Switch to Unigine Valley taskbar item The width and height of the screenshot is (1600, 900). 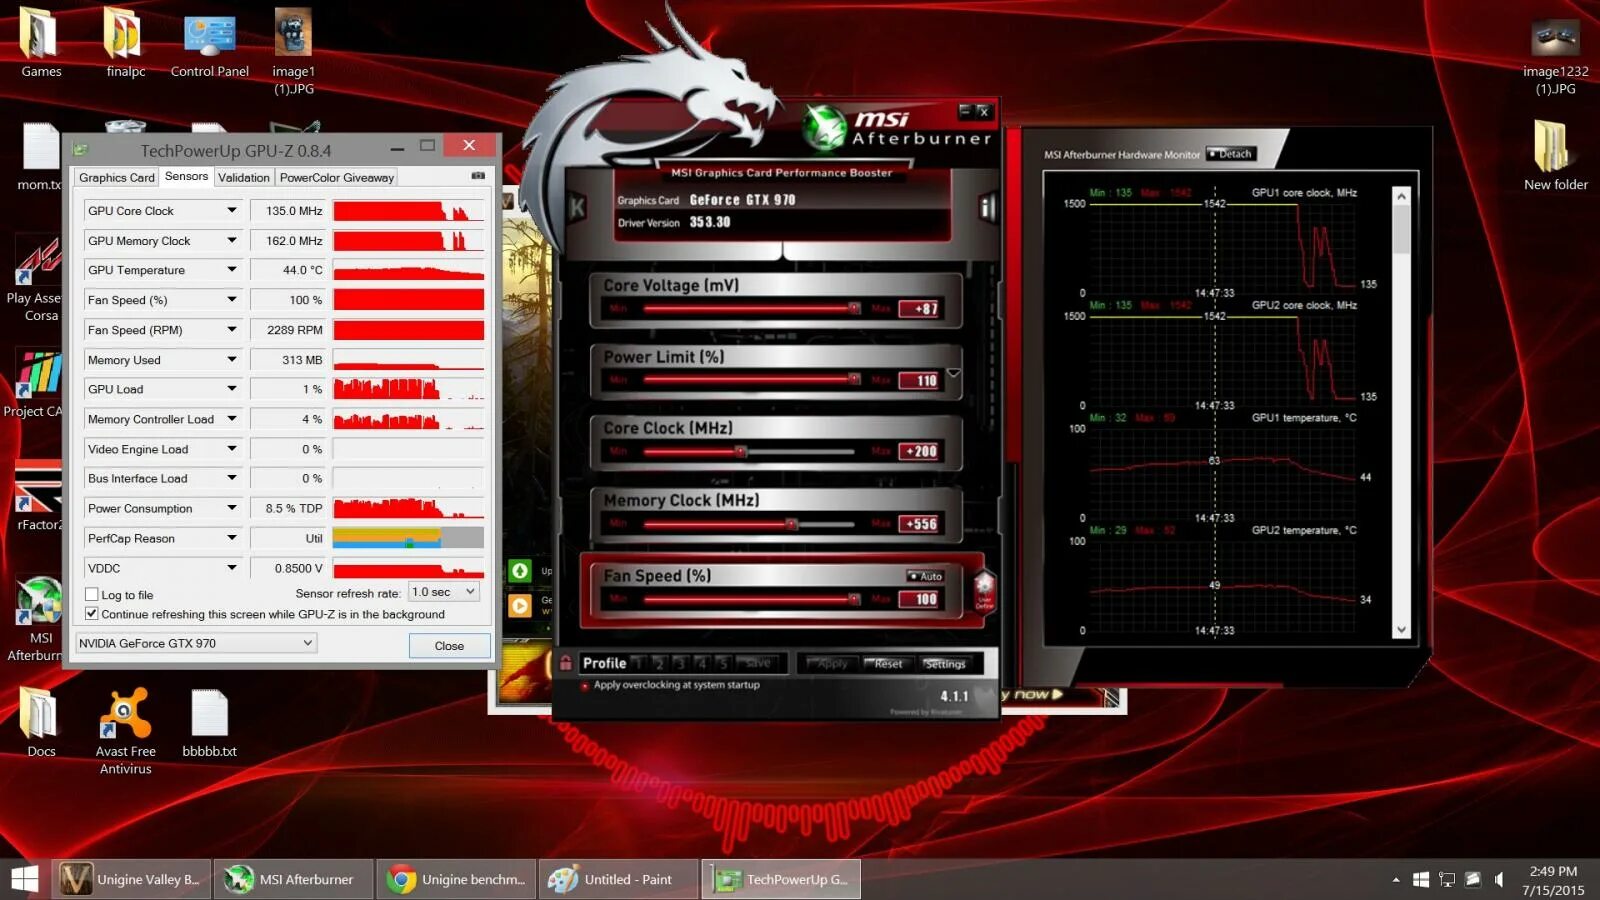[x=131, y=879]
